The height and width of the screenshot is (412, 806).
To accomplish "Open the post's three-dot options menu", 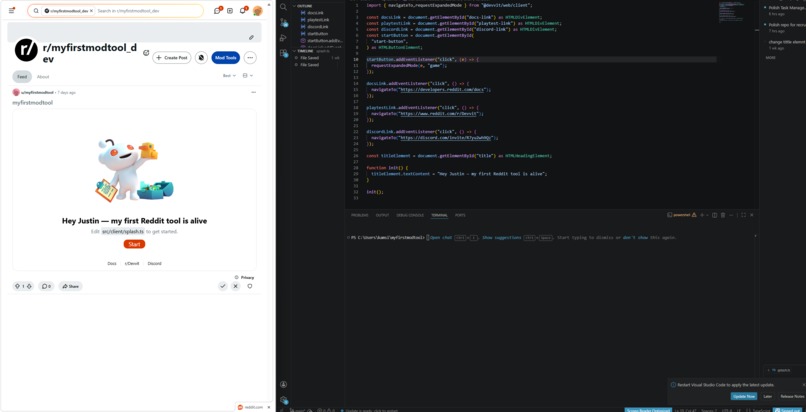I will pyautogui.click(x=253, y=92).
